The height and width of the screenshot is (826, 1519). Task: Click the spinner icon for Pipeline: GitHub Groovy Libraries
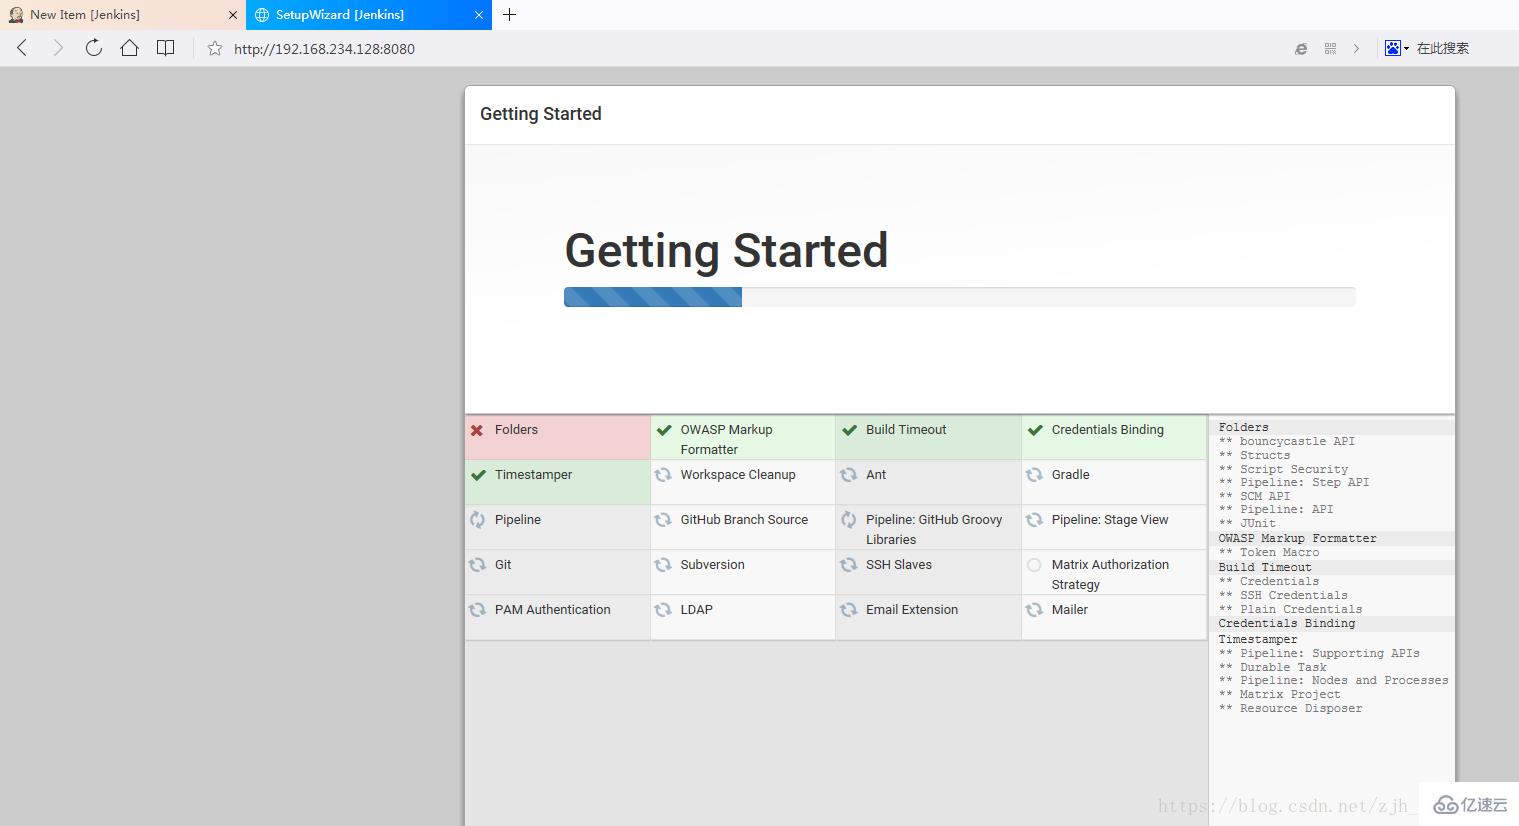[x=849, y=520]
